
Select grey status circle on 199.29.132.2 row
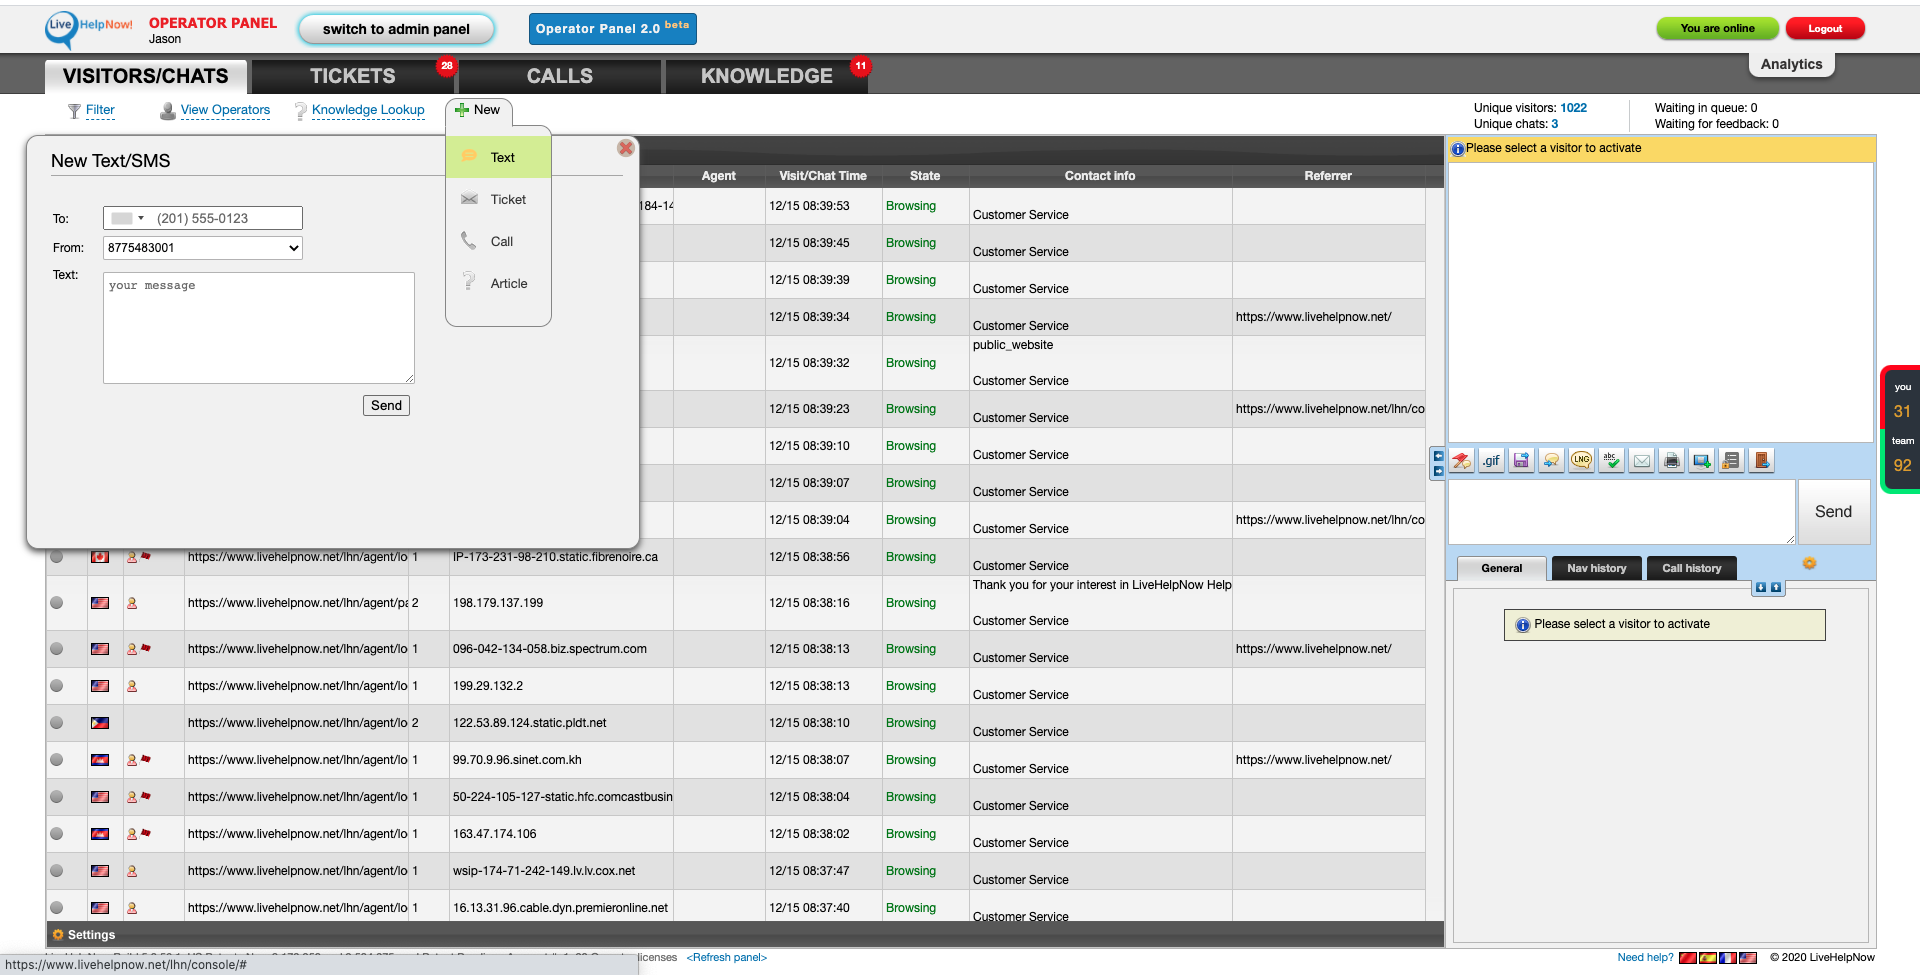pos(57,686)
